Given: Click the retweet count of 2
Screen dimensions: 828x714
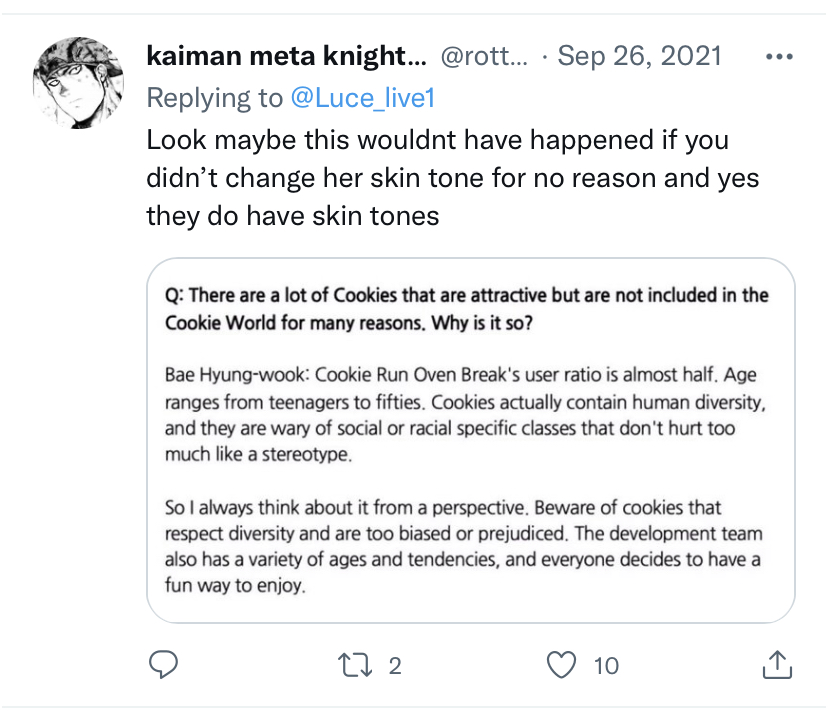Looking at the screenshot, I should (x=395, y=666).
